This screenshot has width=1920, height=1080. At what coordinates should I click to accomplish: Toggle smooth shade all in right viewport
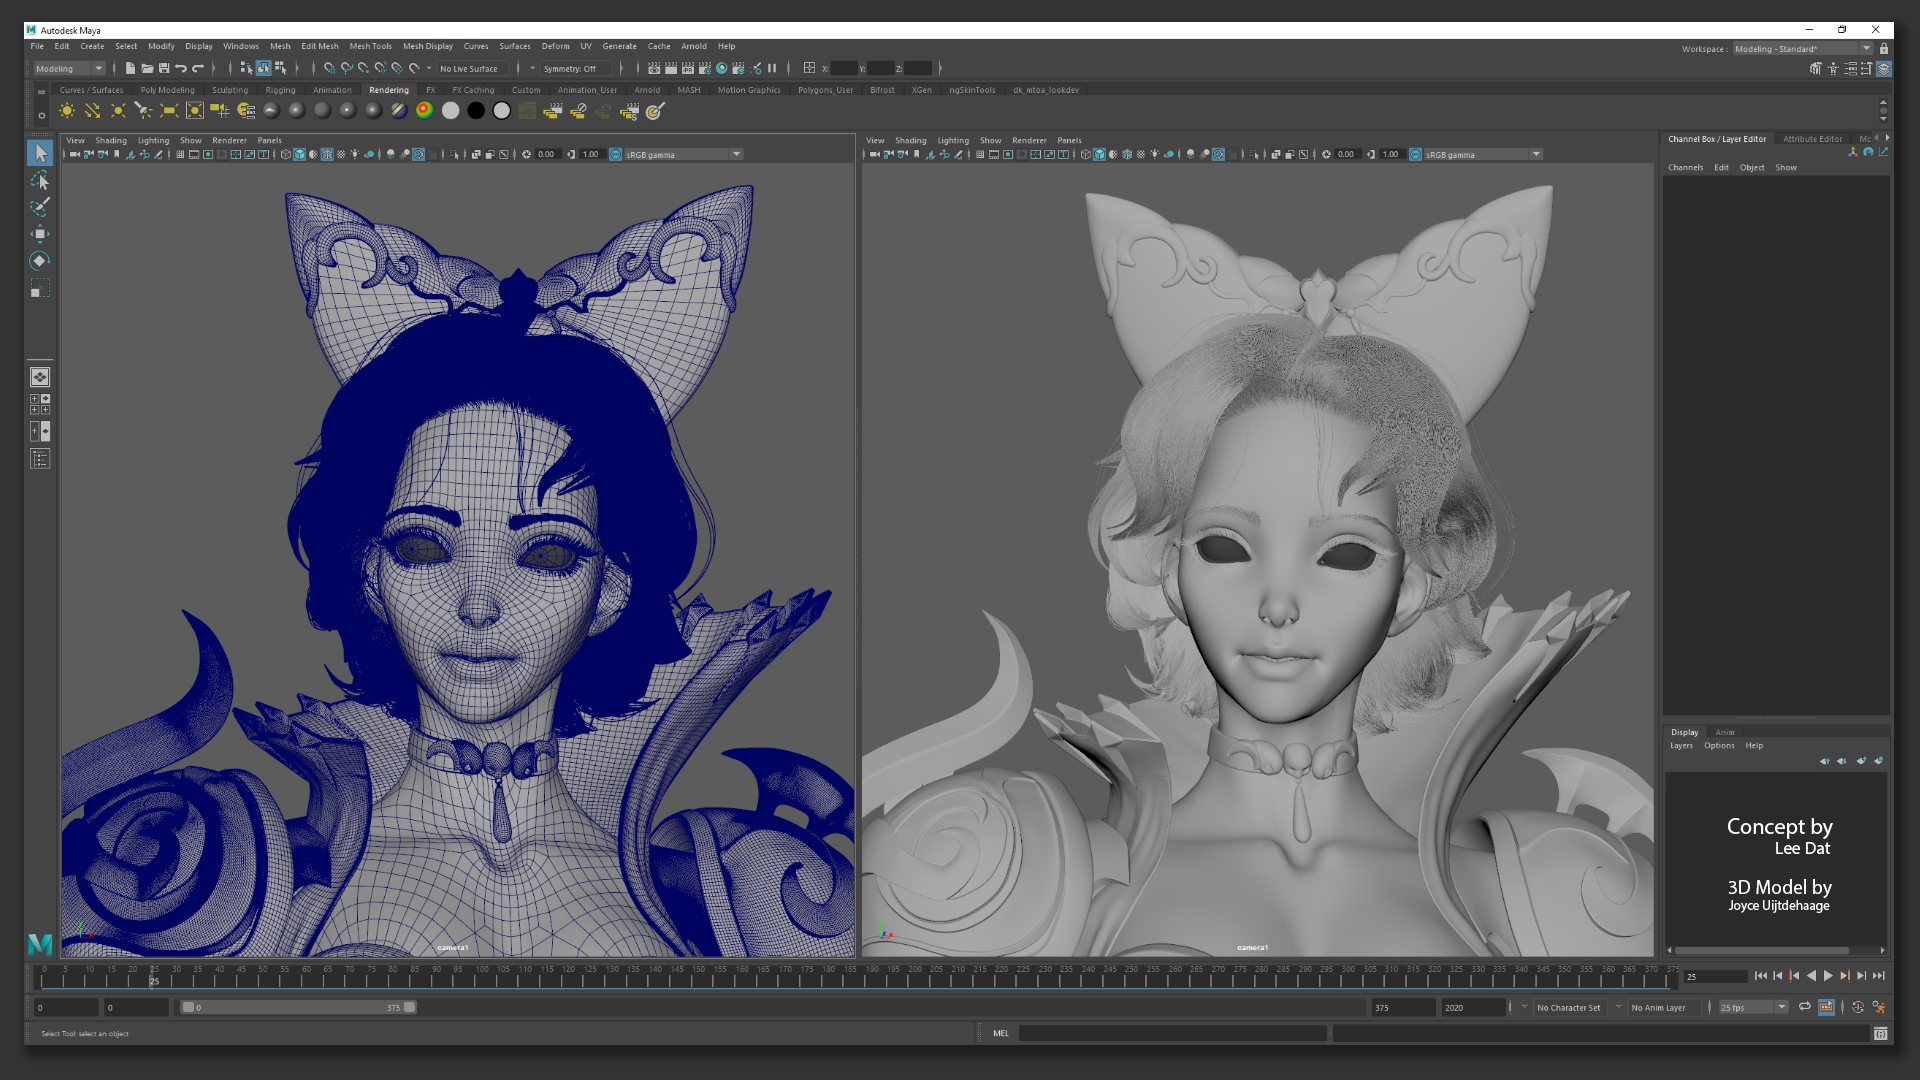[1099, 154]
